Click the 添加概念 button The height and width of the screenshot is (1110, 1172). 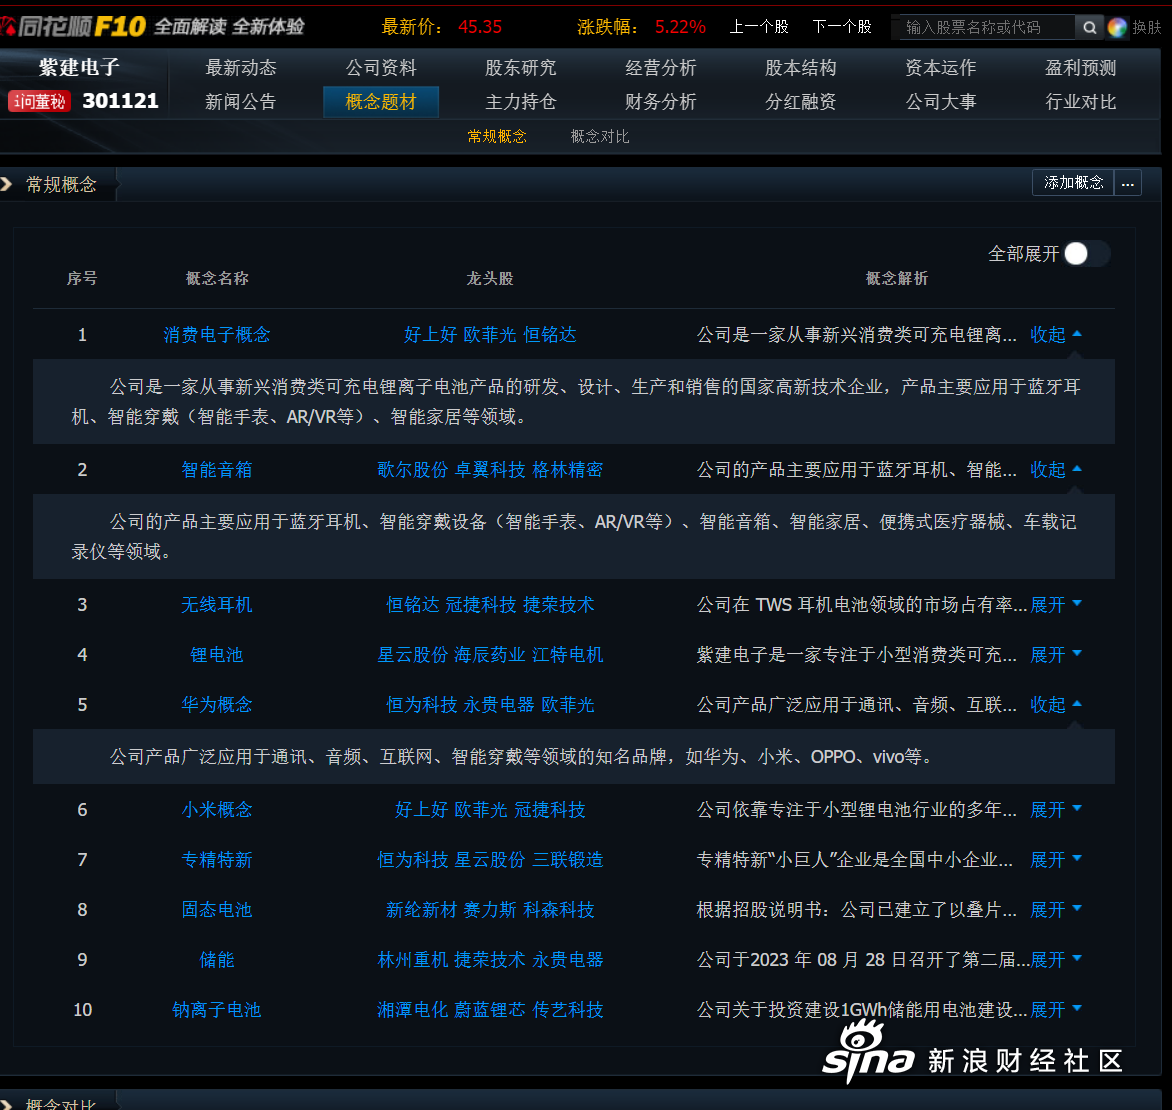pyautogui.click(x=1073, y=183)
